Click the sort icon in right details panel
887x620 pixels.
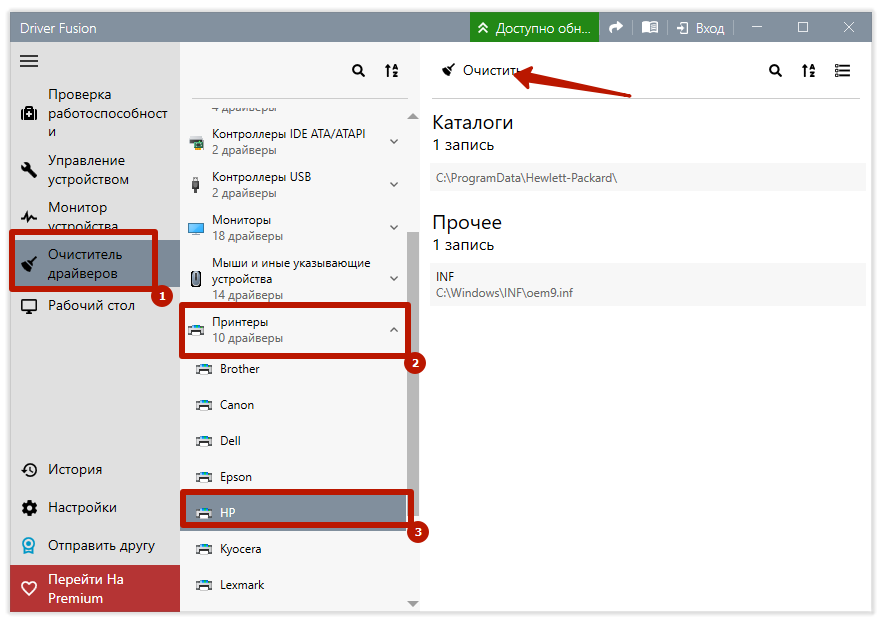[808, 71]
